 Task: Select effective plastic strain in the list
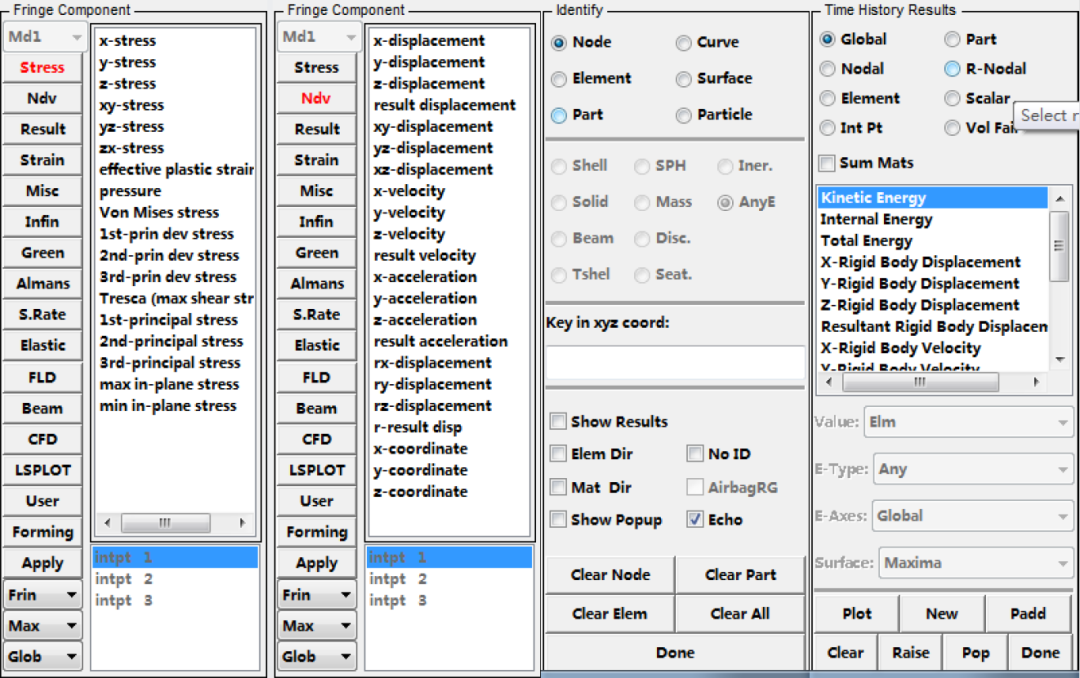(x=176, y=170)
